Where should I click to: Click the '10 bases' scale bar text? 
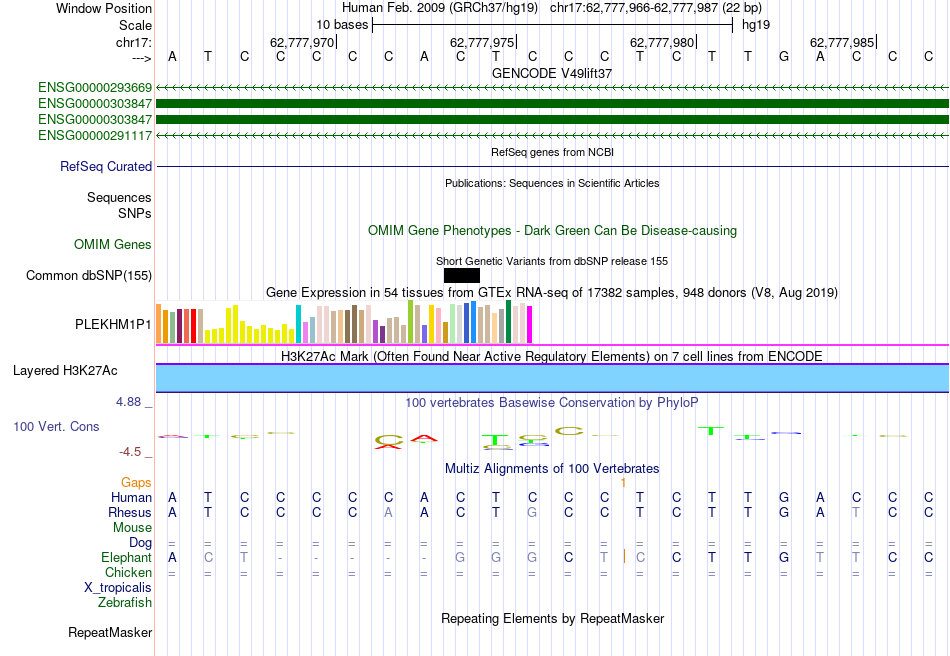pyautogui.click(x=342, y=25)
